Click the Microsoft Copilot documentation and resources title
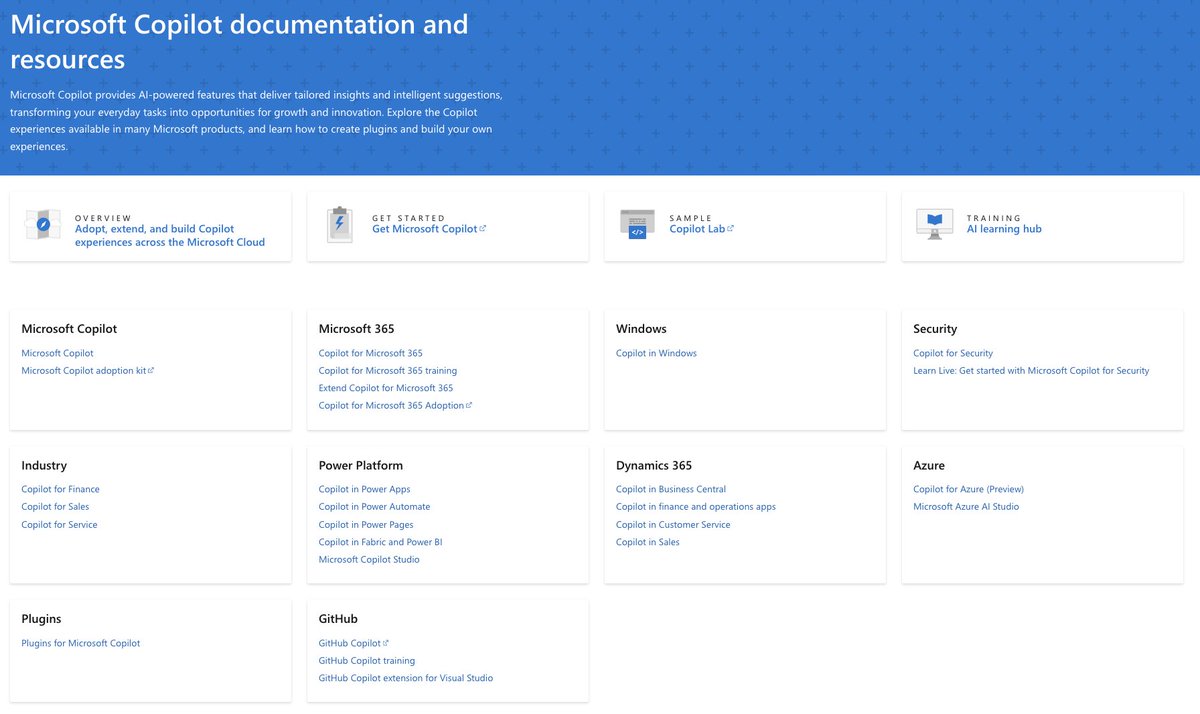Viewport: 1200px width, 714px height. [x=239, y=41]
